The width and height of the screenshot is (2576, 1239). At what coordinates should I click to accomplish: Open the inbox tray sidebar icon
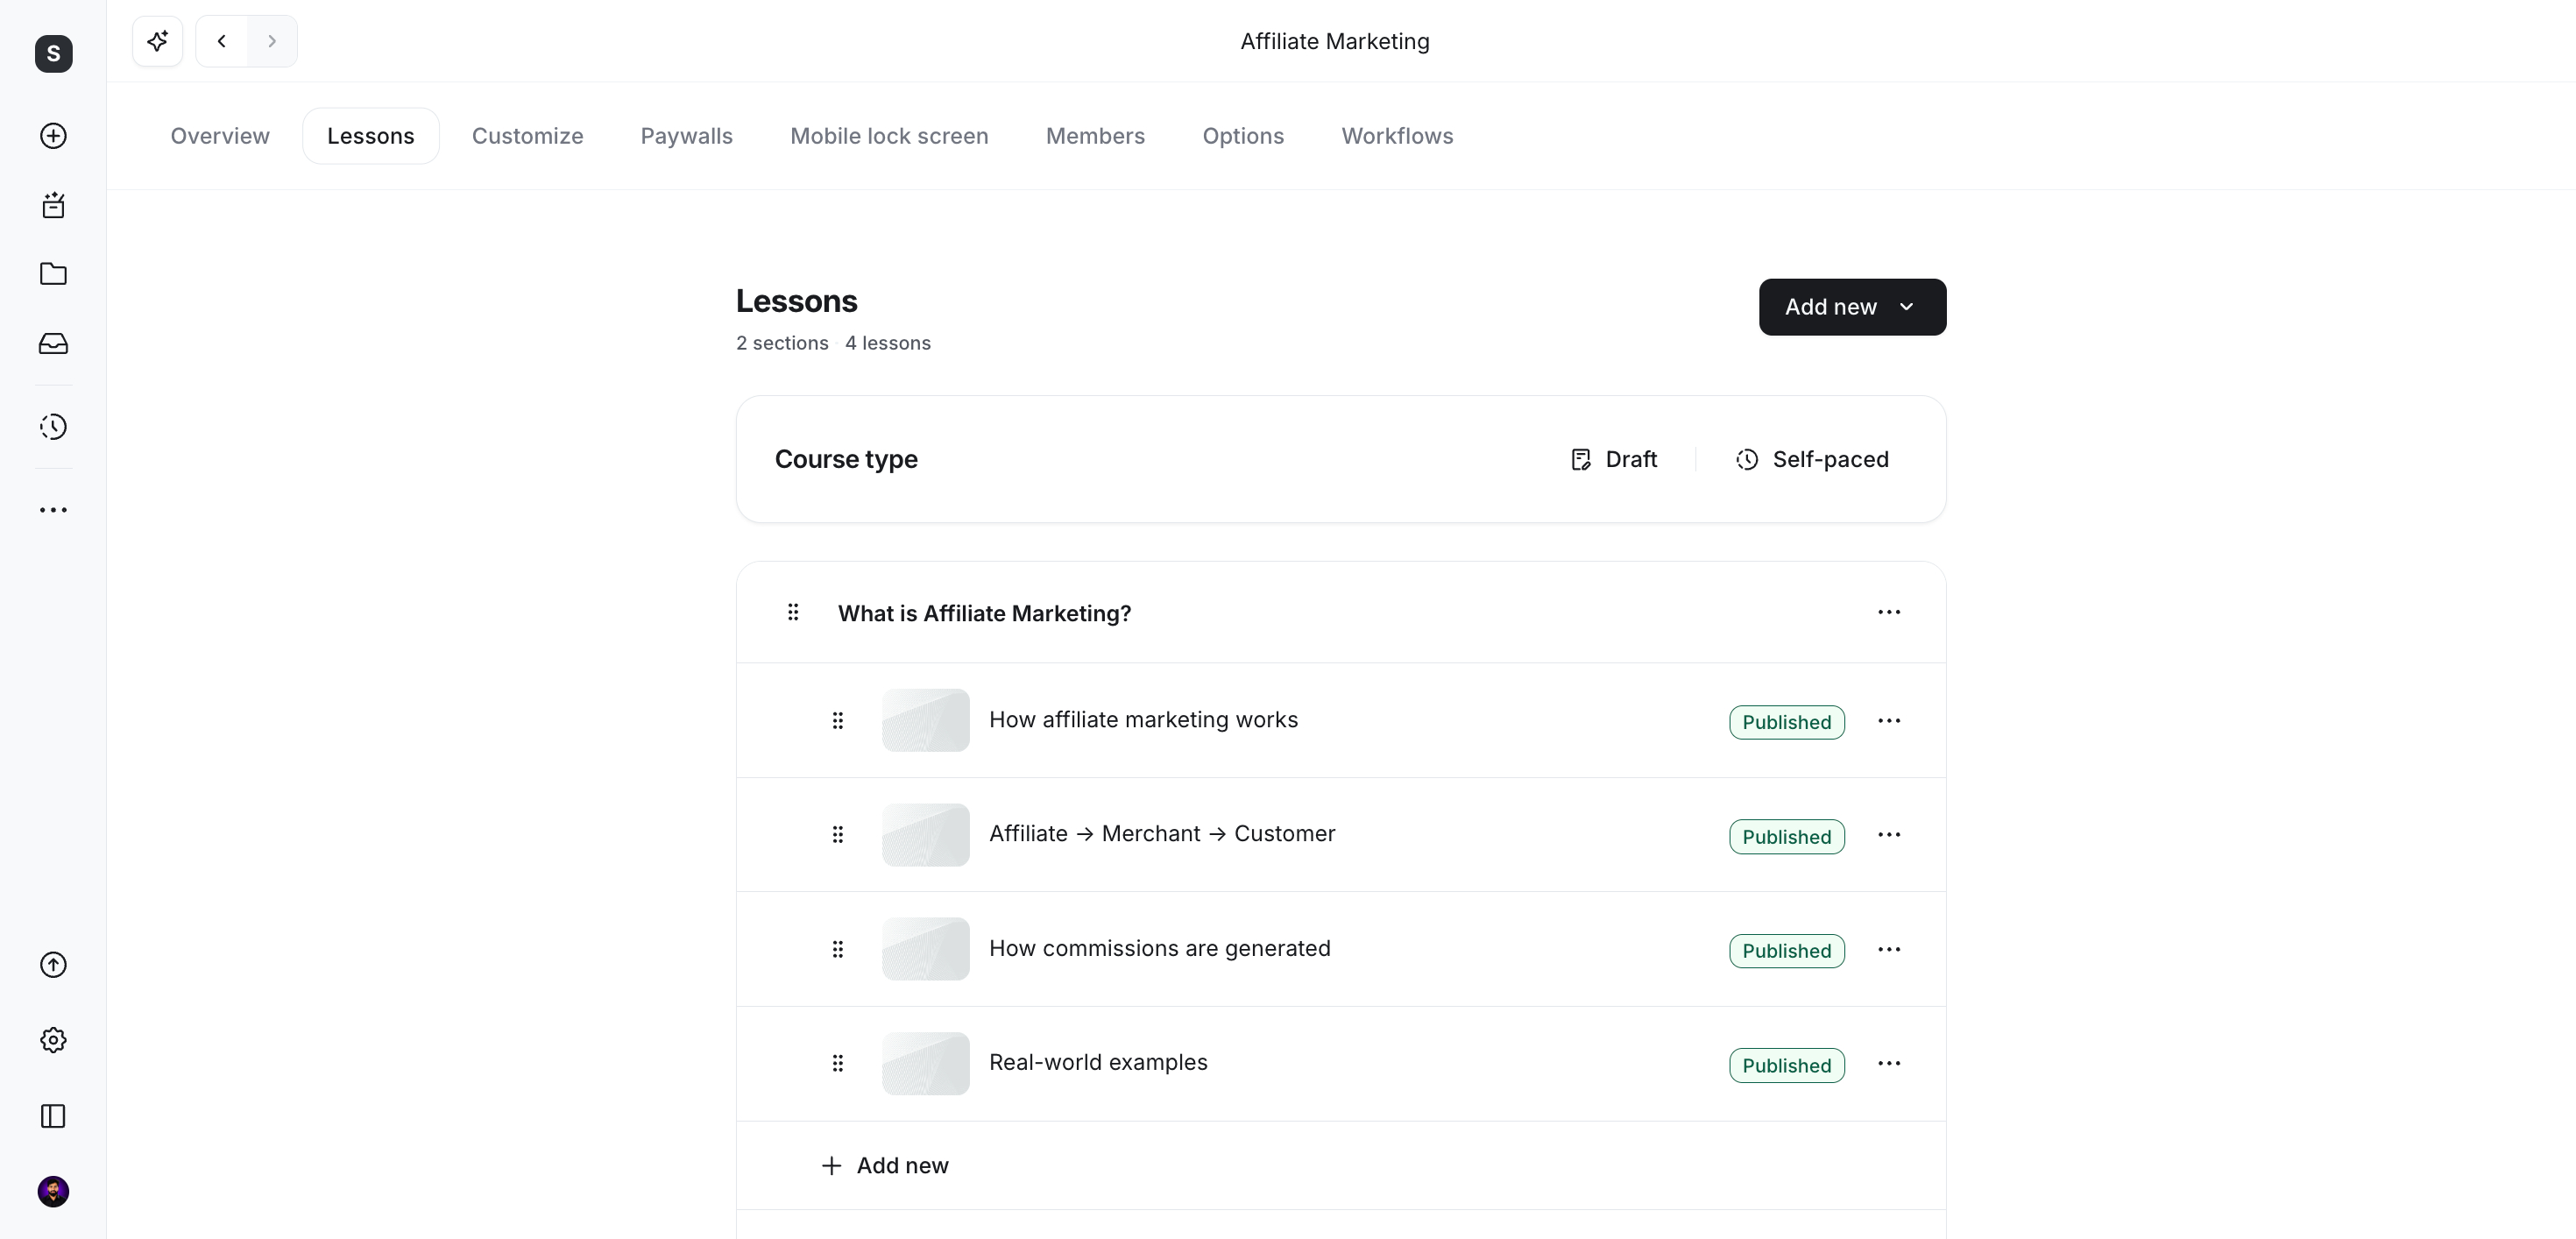pyautogui.click(x=53, y=344)
